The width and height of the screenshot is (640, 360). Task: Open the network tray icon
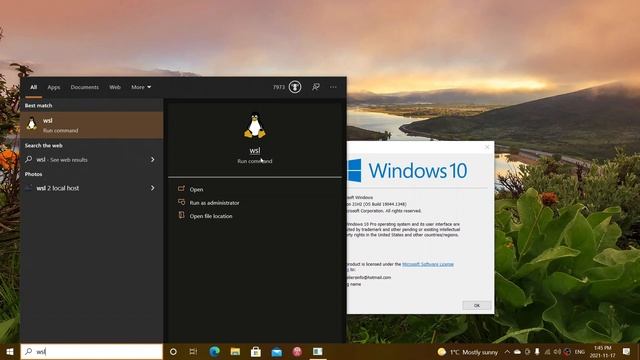coord(547,351)
